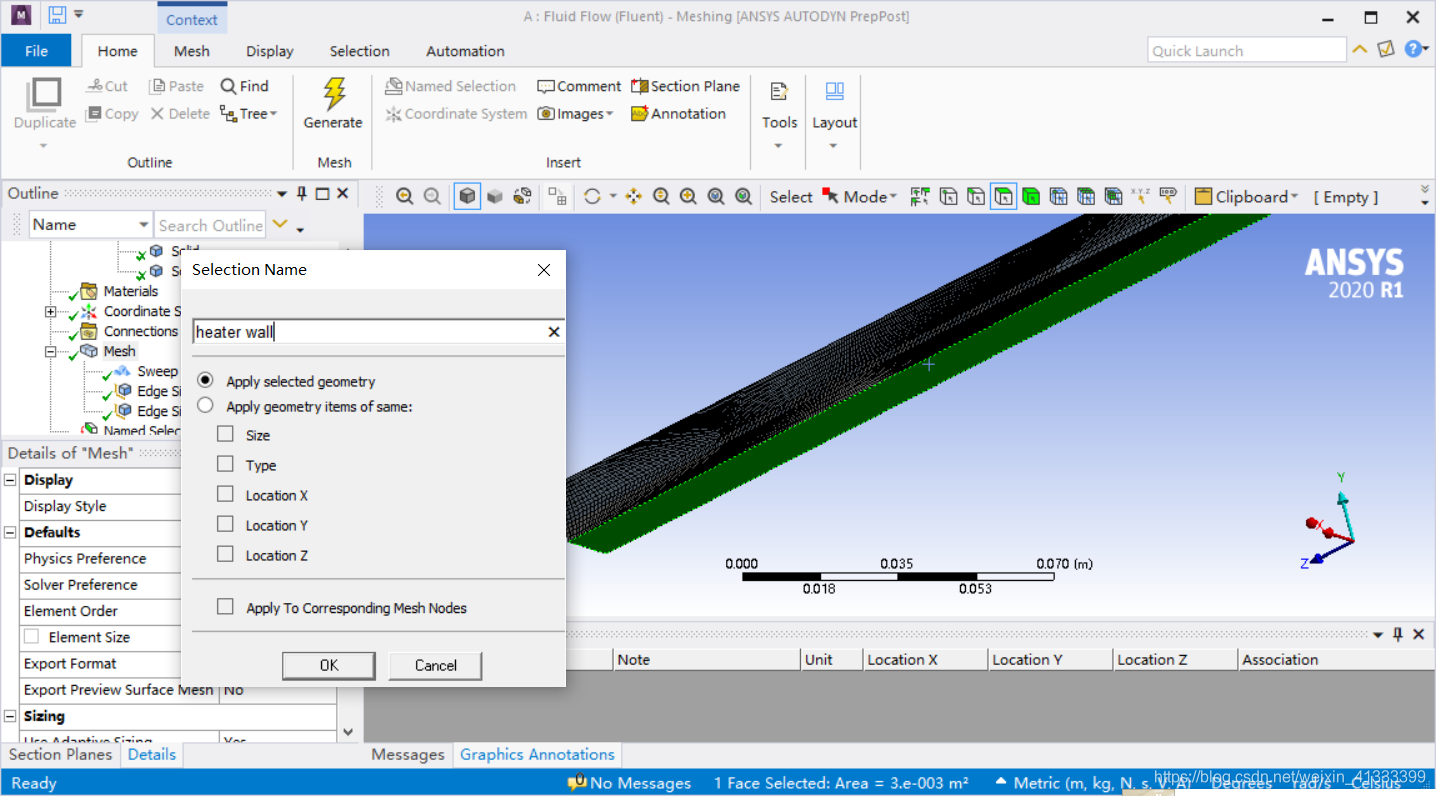
Task: Select the Edge selection filter
Action: (976, 197)
